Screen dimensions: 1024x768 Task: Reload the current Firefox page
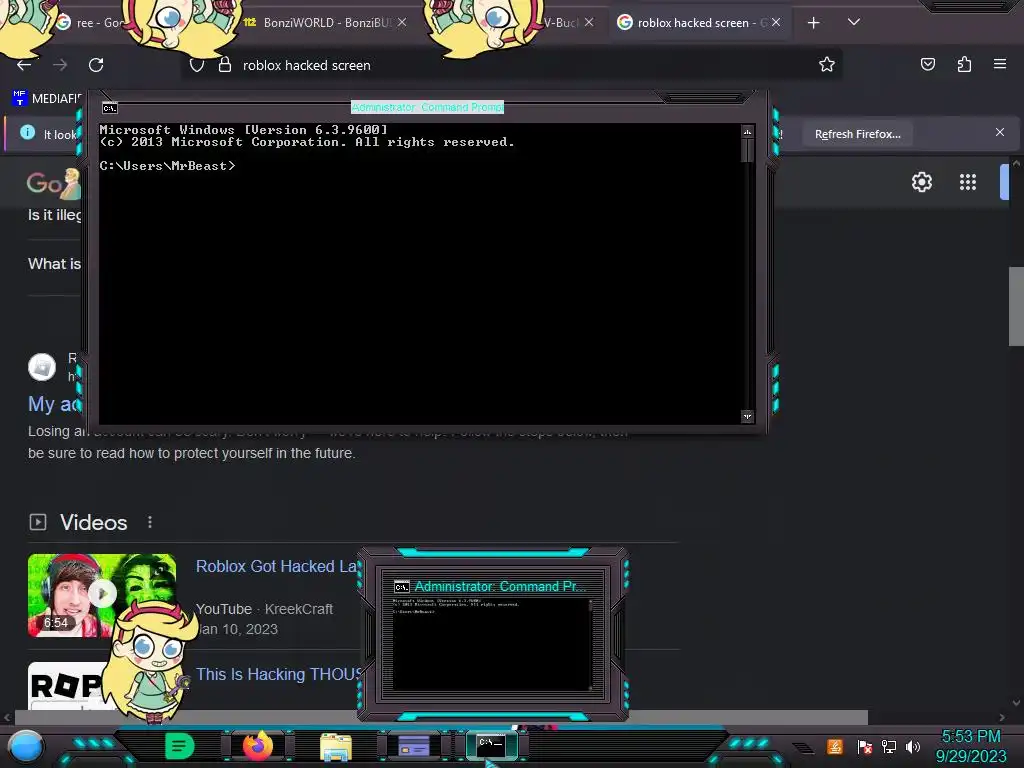[96, 65]
